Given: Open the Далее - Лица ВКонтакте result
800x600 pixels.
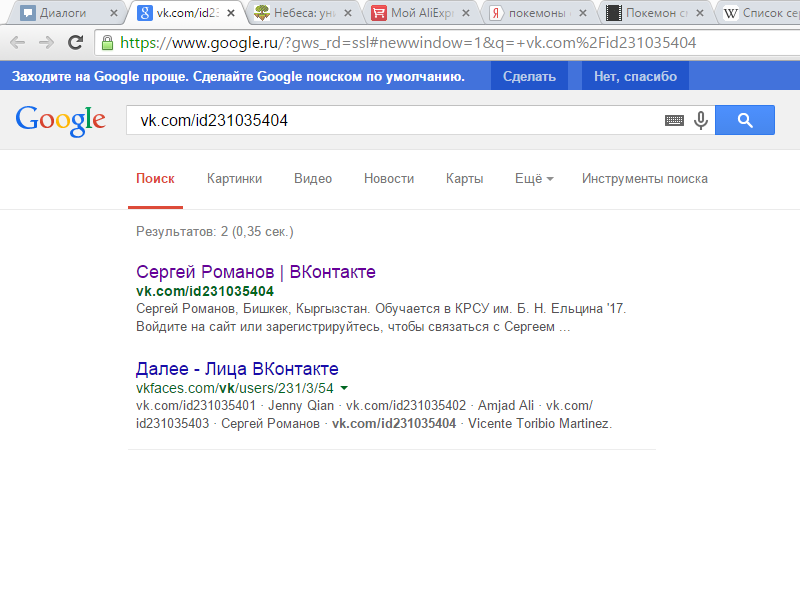Looking at the screenshot, I should [x=237, y=368].
